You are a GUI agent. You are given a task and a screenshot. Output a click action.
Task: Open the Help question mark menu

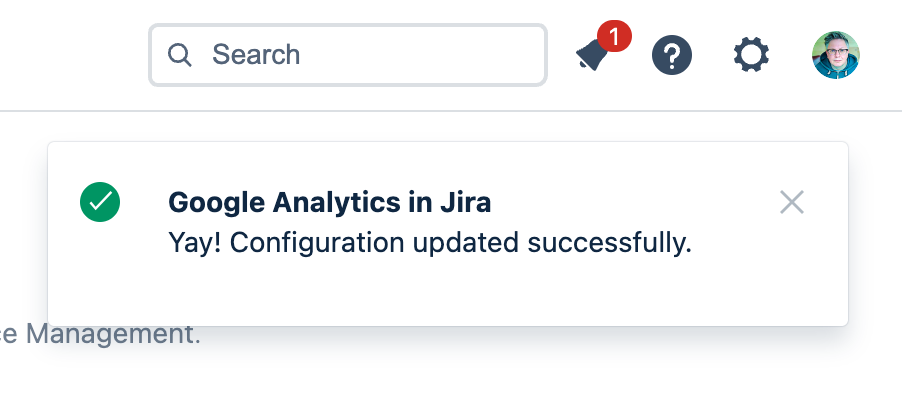[672, 55]
